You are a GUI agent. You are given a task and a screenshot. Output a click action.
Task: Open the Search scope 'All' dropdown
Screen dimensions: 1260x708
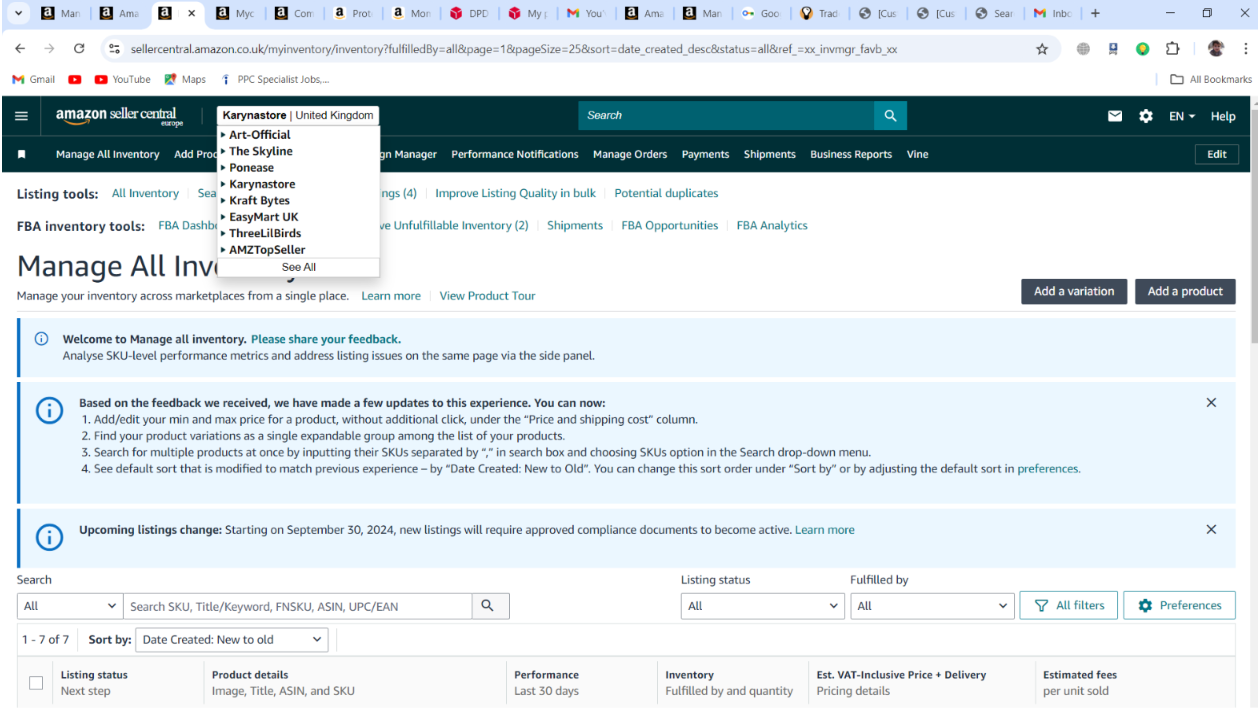[70, 606]
